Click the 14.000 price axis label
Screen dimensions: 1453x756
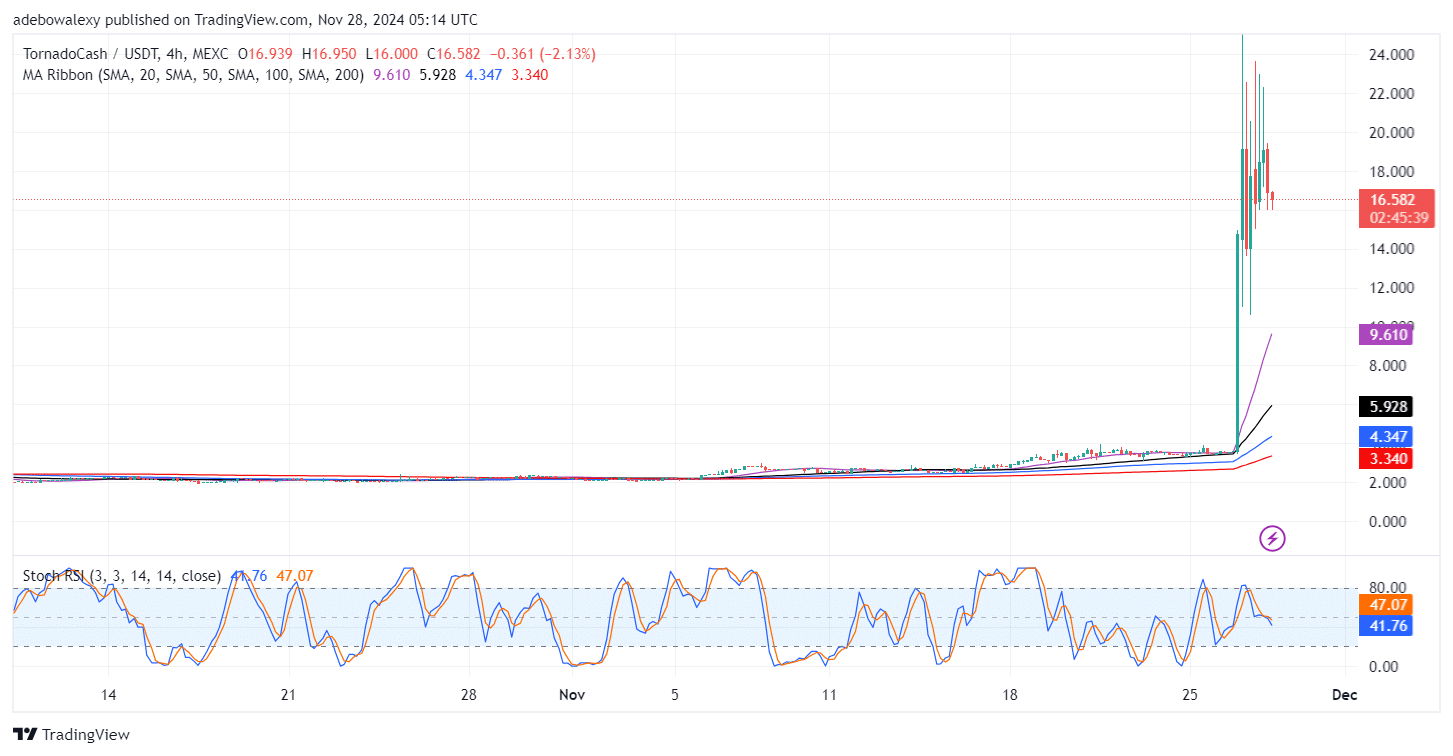coord(1392,249)
